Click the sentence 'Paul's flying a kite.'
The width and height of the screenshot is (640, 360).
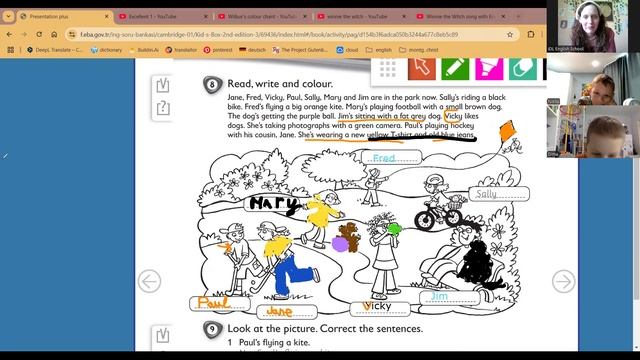[274, 342]
